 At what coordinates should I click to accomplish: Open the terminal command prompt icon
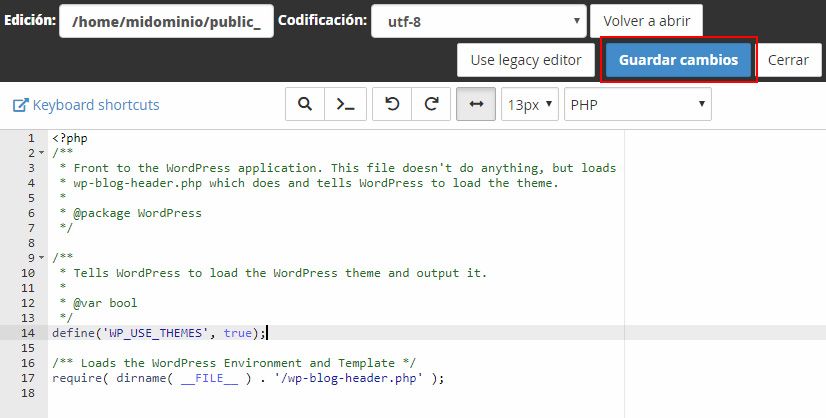345,104
